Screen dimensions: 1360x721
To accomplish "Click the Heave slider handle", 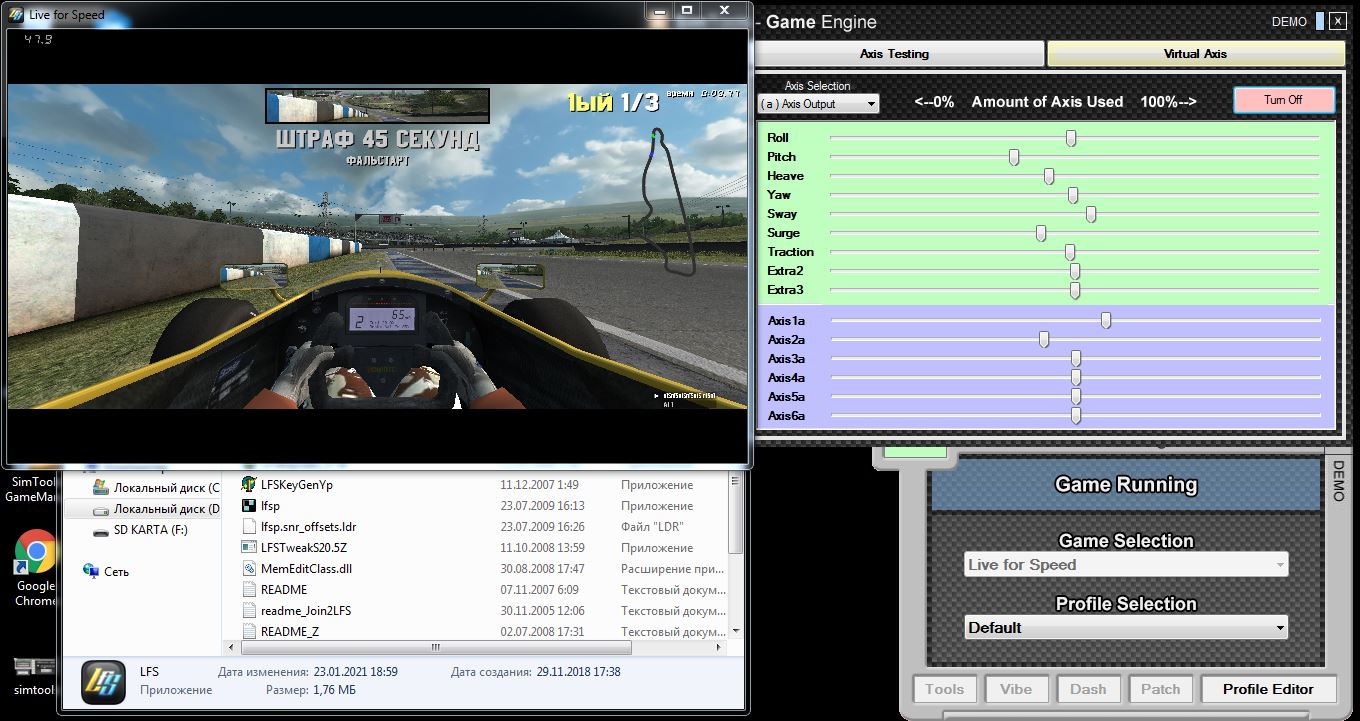I will pyautogui.click(x=1048, y=176).
